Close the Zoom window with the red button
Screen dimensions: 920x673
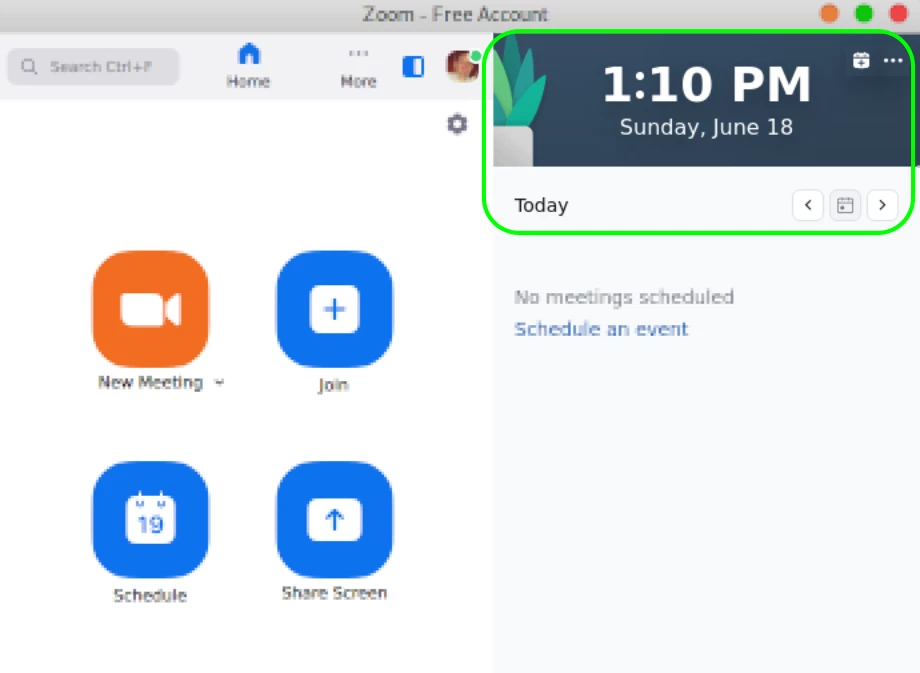pyautogui.click(x=898, y=13)
